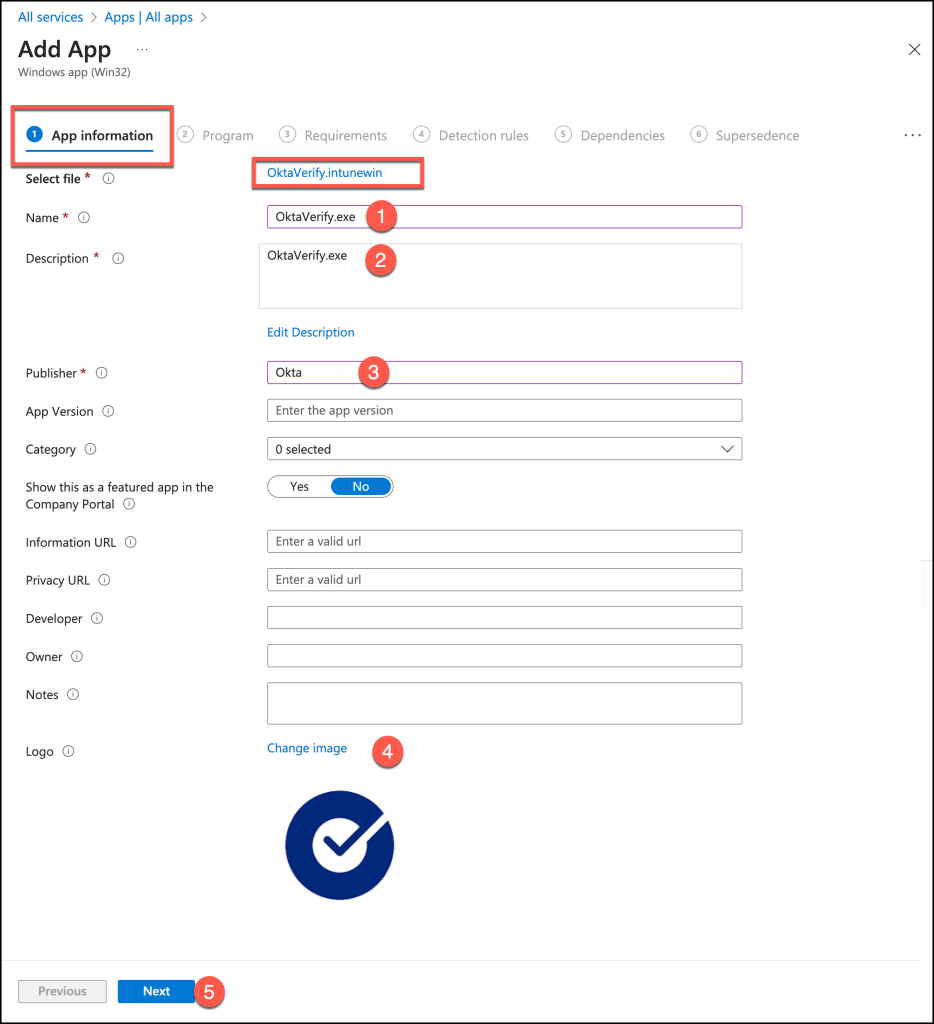The height and width of the screenshot is (1024, 934).
Task: Open the OktaVerify.intunewin file link
Action: pos(324,173)
